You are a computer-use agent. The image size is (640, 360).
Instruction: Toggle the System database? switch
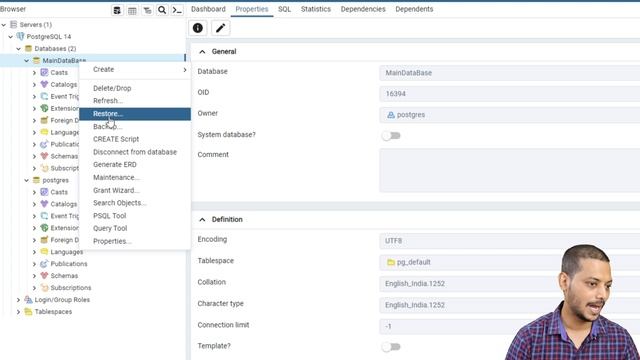391,136
